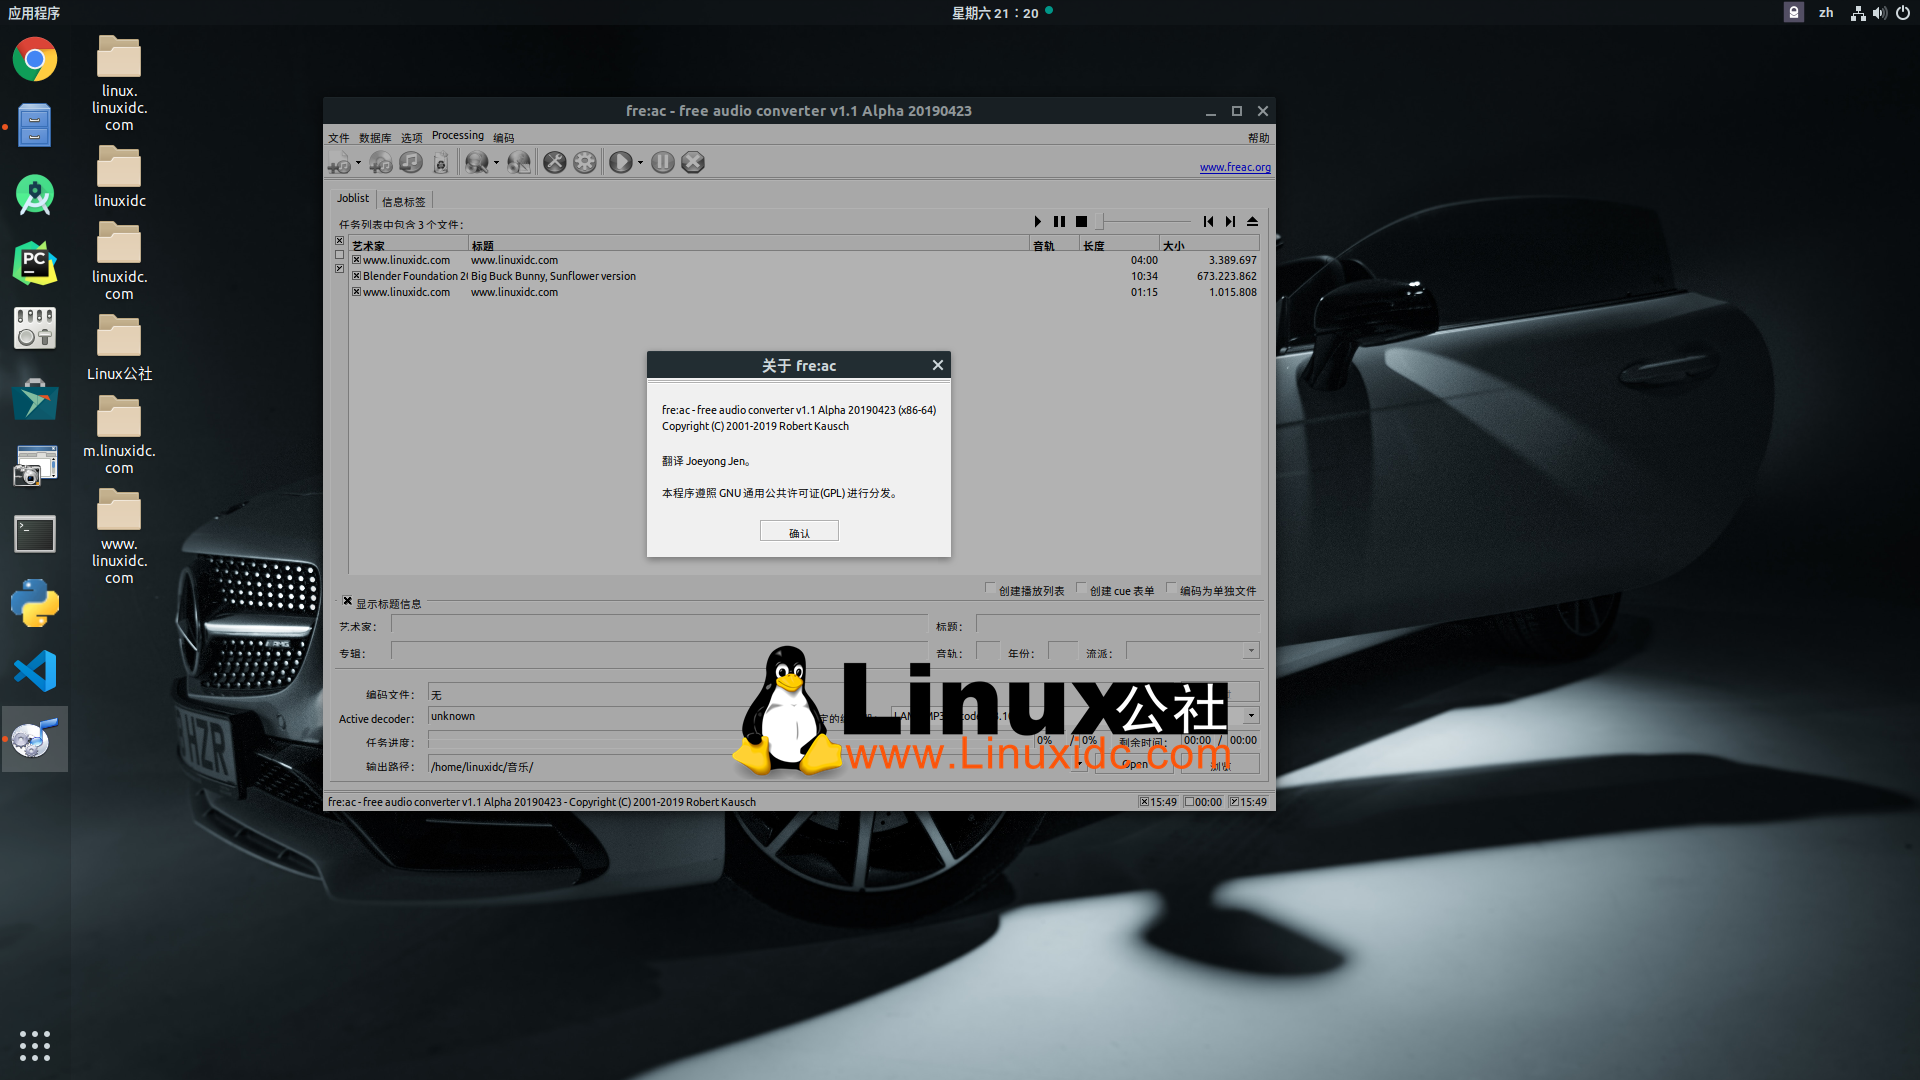Open the add files dropdown arrow
This screenshot has height=1080, width=1920.
pos(359,162)
